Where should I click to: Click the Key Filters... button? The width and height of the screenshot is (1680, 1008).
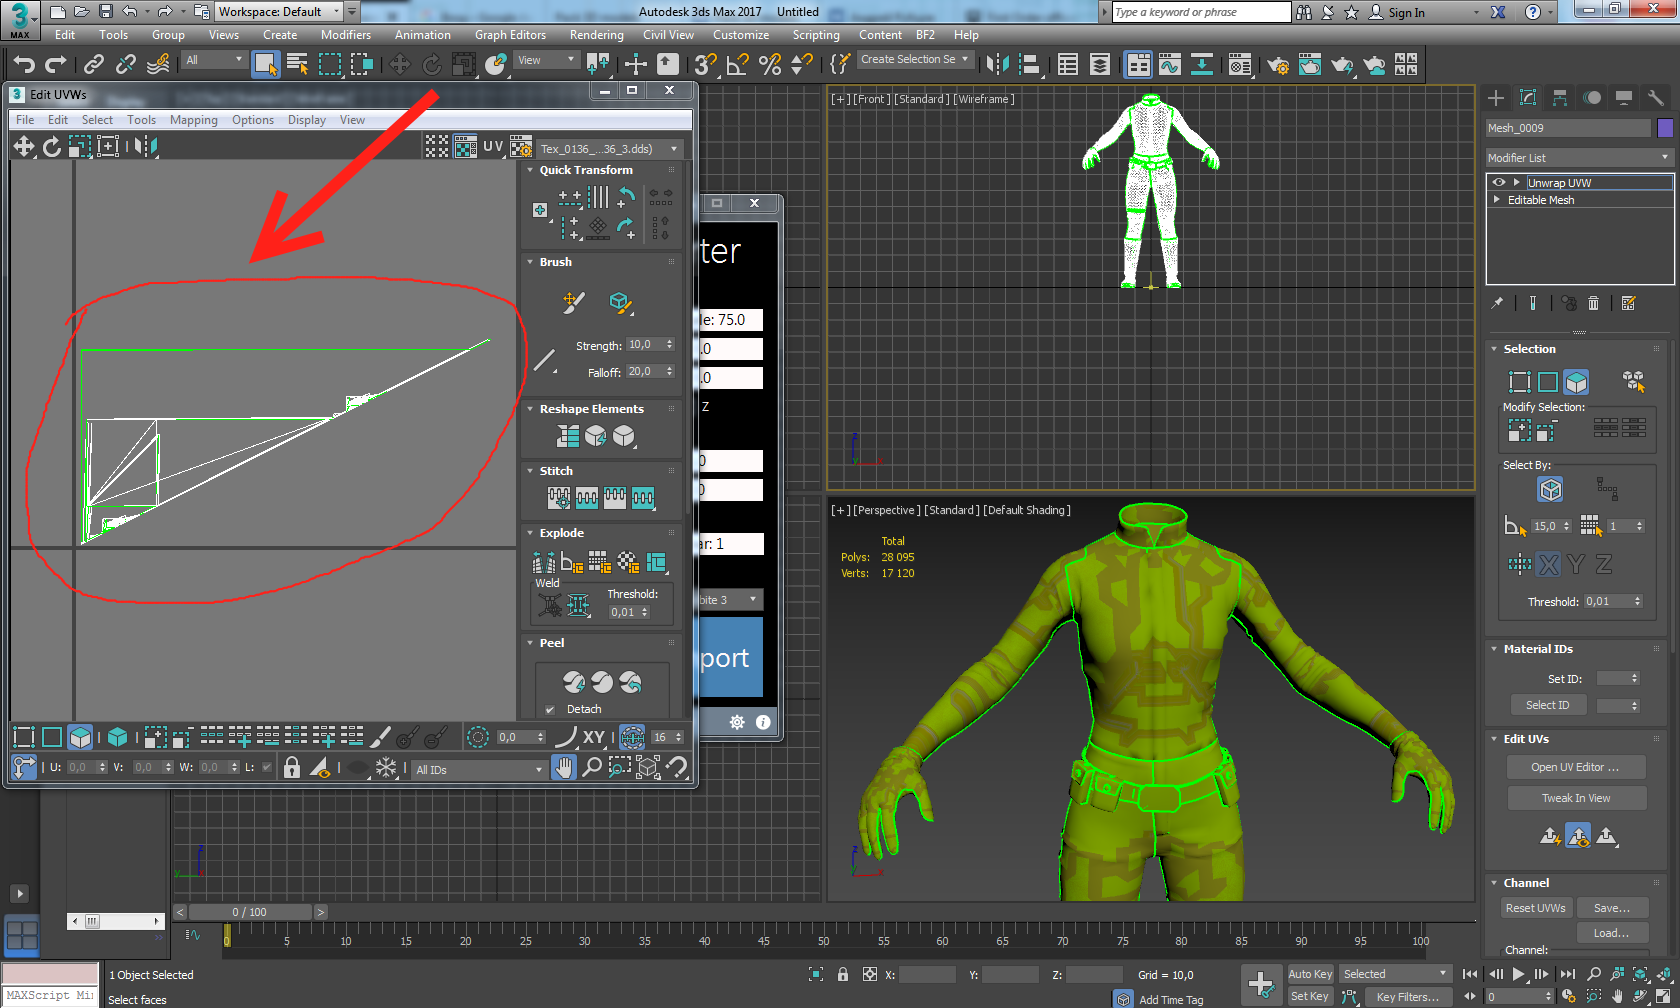[x=1408, y=996]
